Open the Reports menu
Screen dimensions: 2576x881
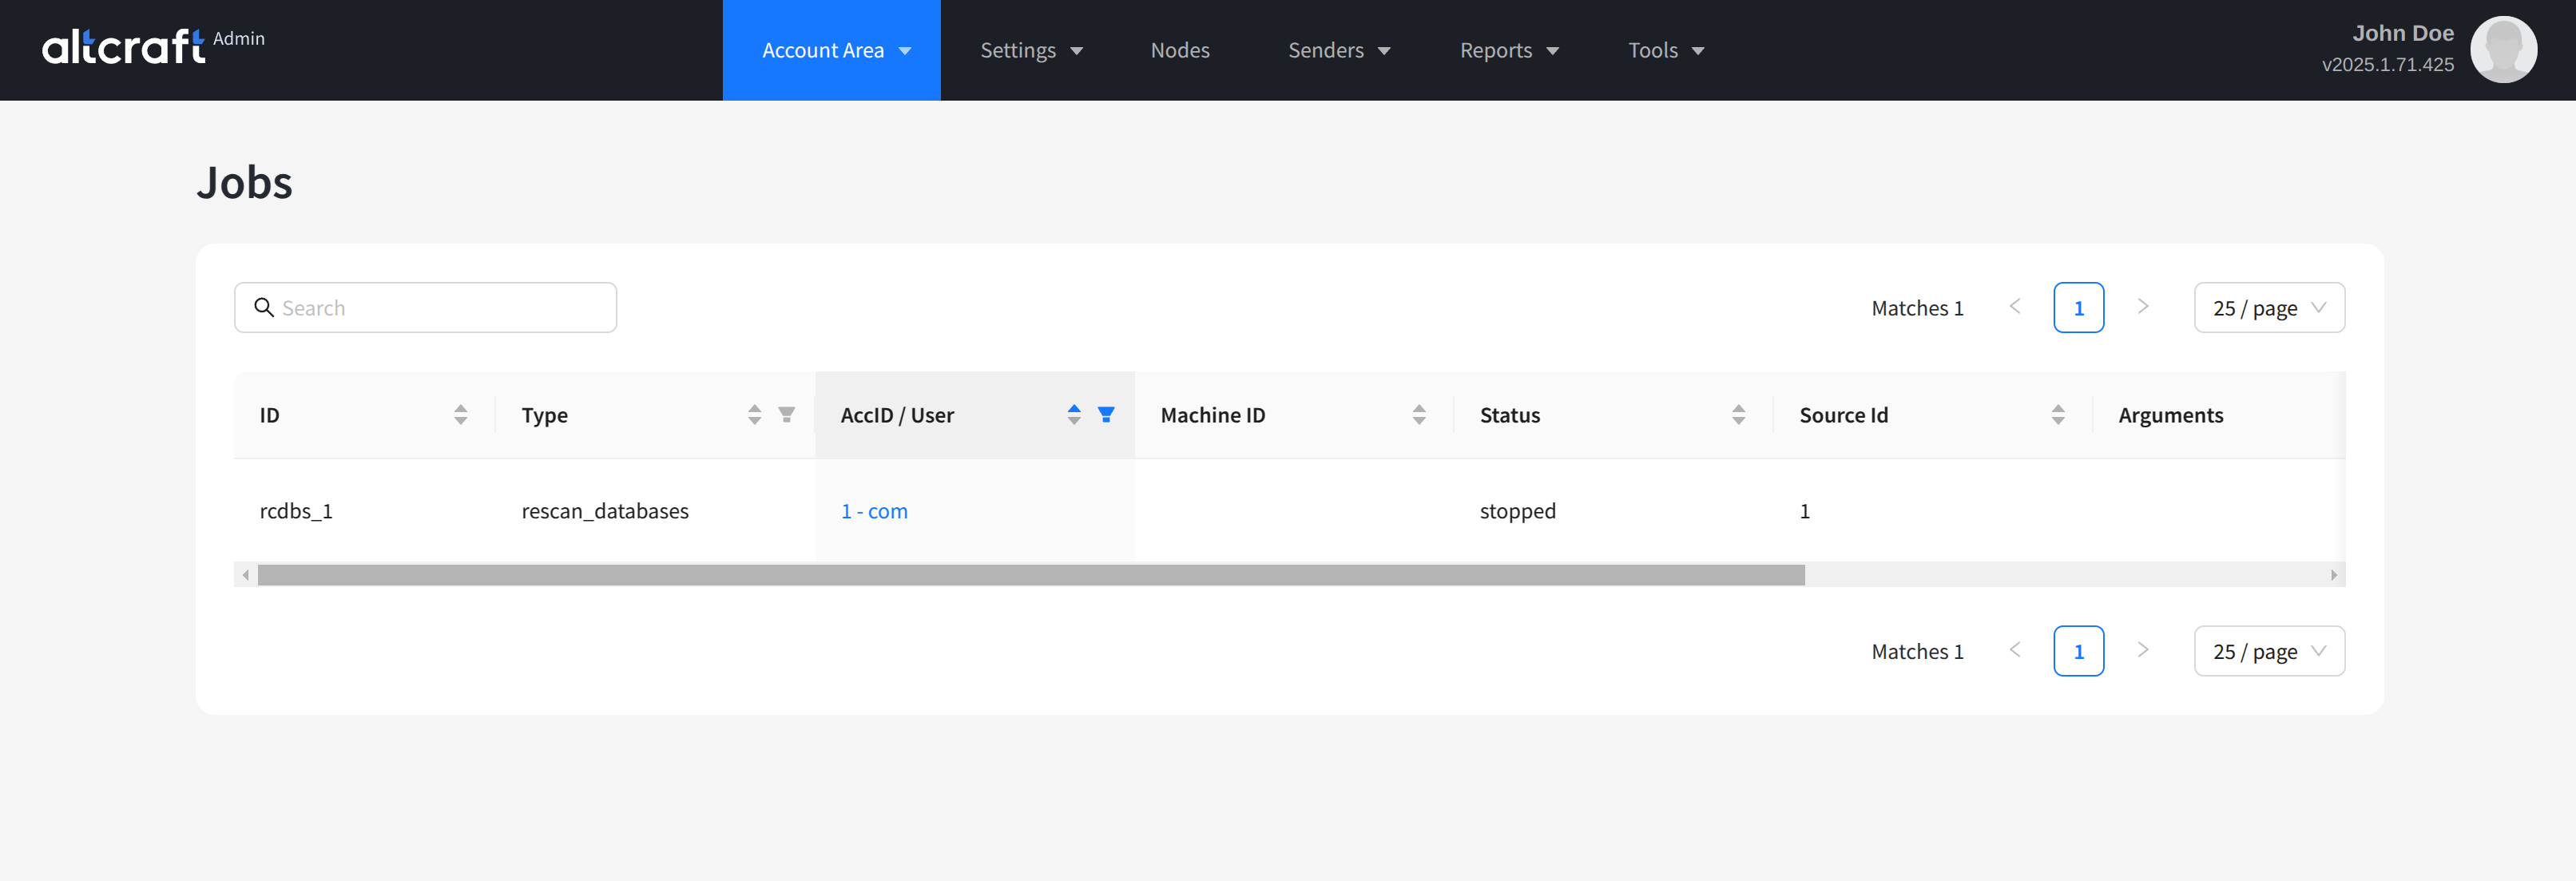tap(1508, 50)
